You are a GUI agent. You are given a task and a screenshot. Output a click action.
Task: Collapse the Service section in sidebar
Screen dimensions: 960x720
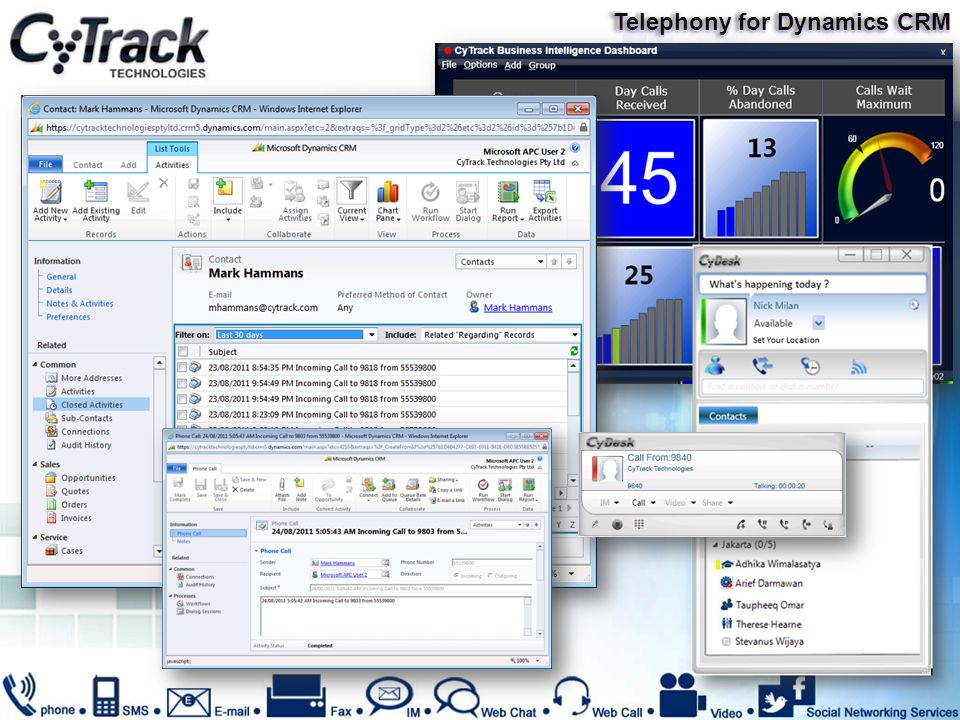coord(35,537)
